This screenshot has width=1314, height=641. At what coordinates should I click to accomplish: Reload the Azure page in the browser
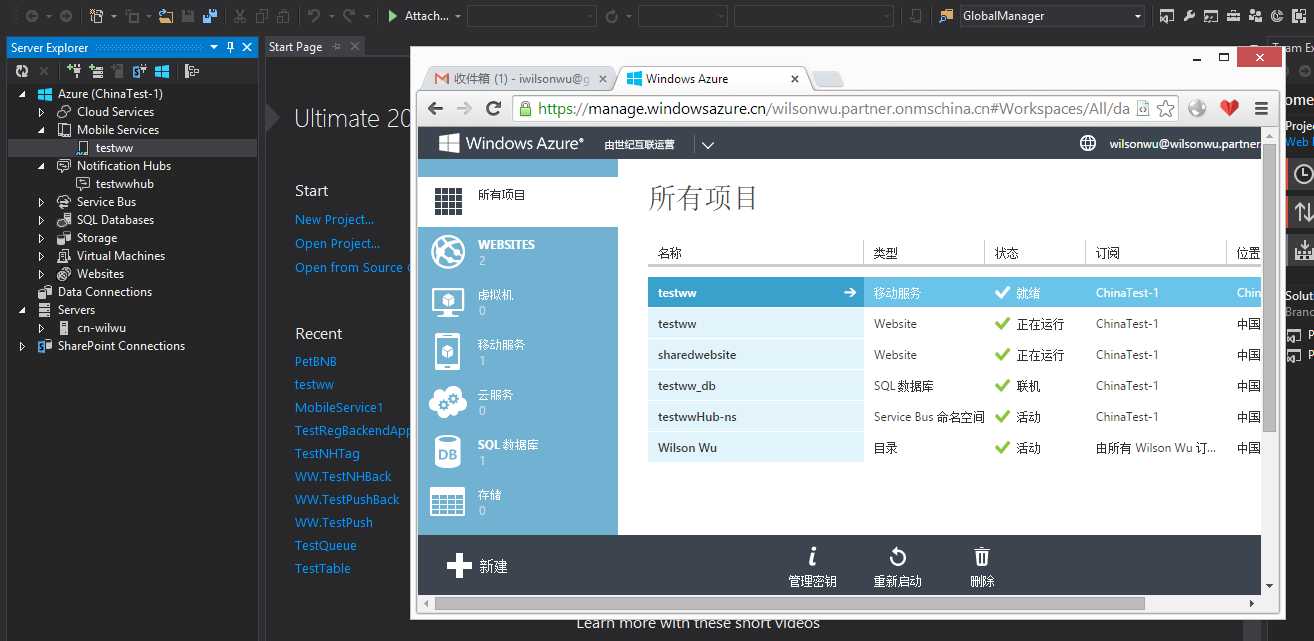(x=493, y=108)
